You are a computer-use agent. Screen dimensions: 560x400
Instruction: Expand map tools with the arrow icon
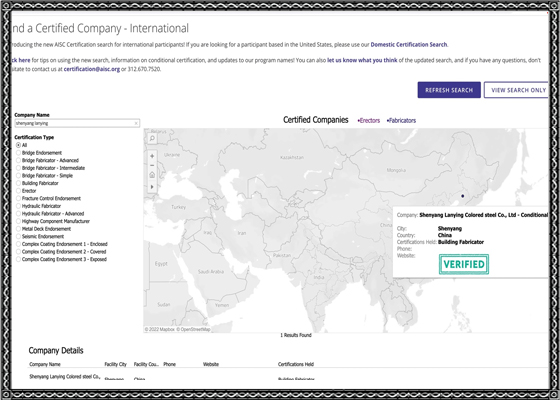click(152, 187)
